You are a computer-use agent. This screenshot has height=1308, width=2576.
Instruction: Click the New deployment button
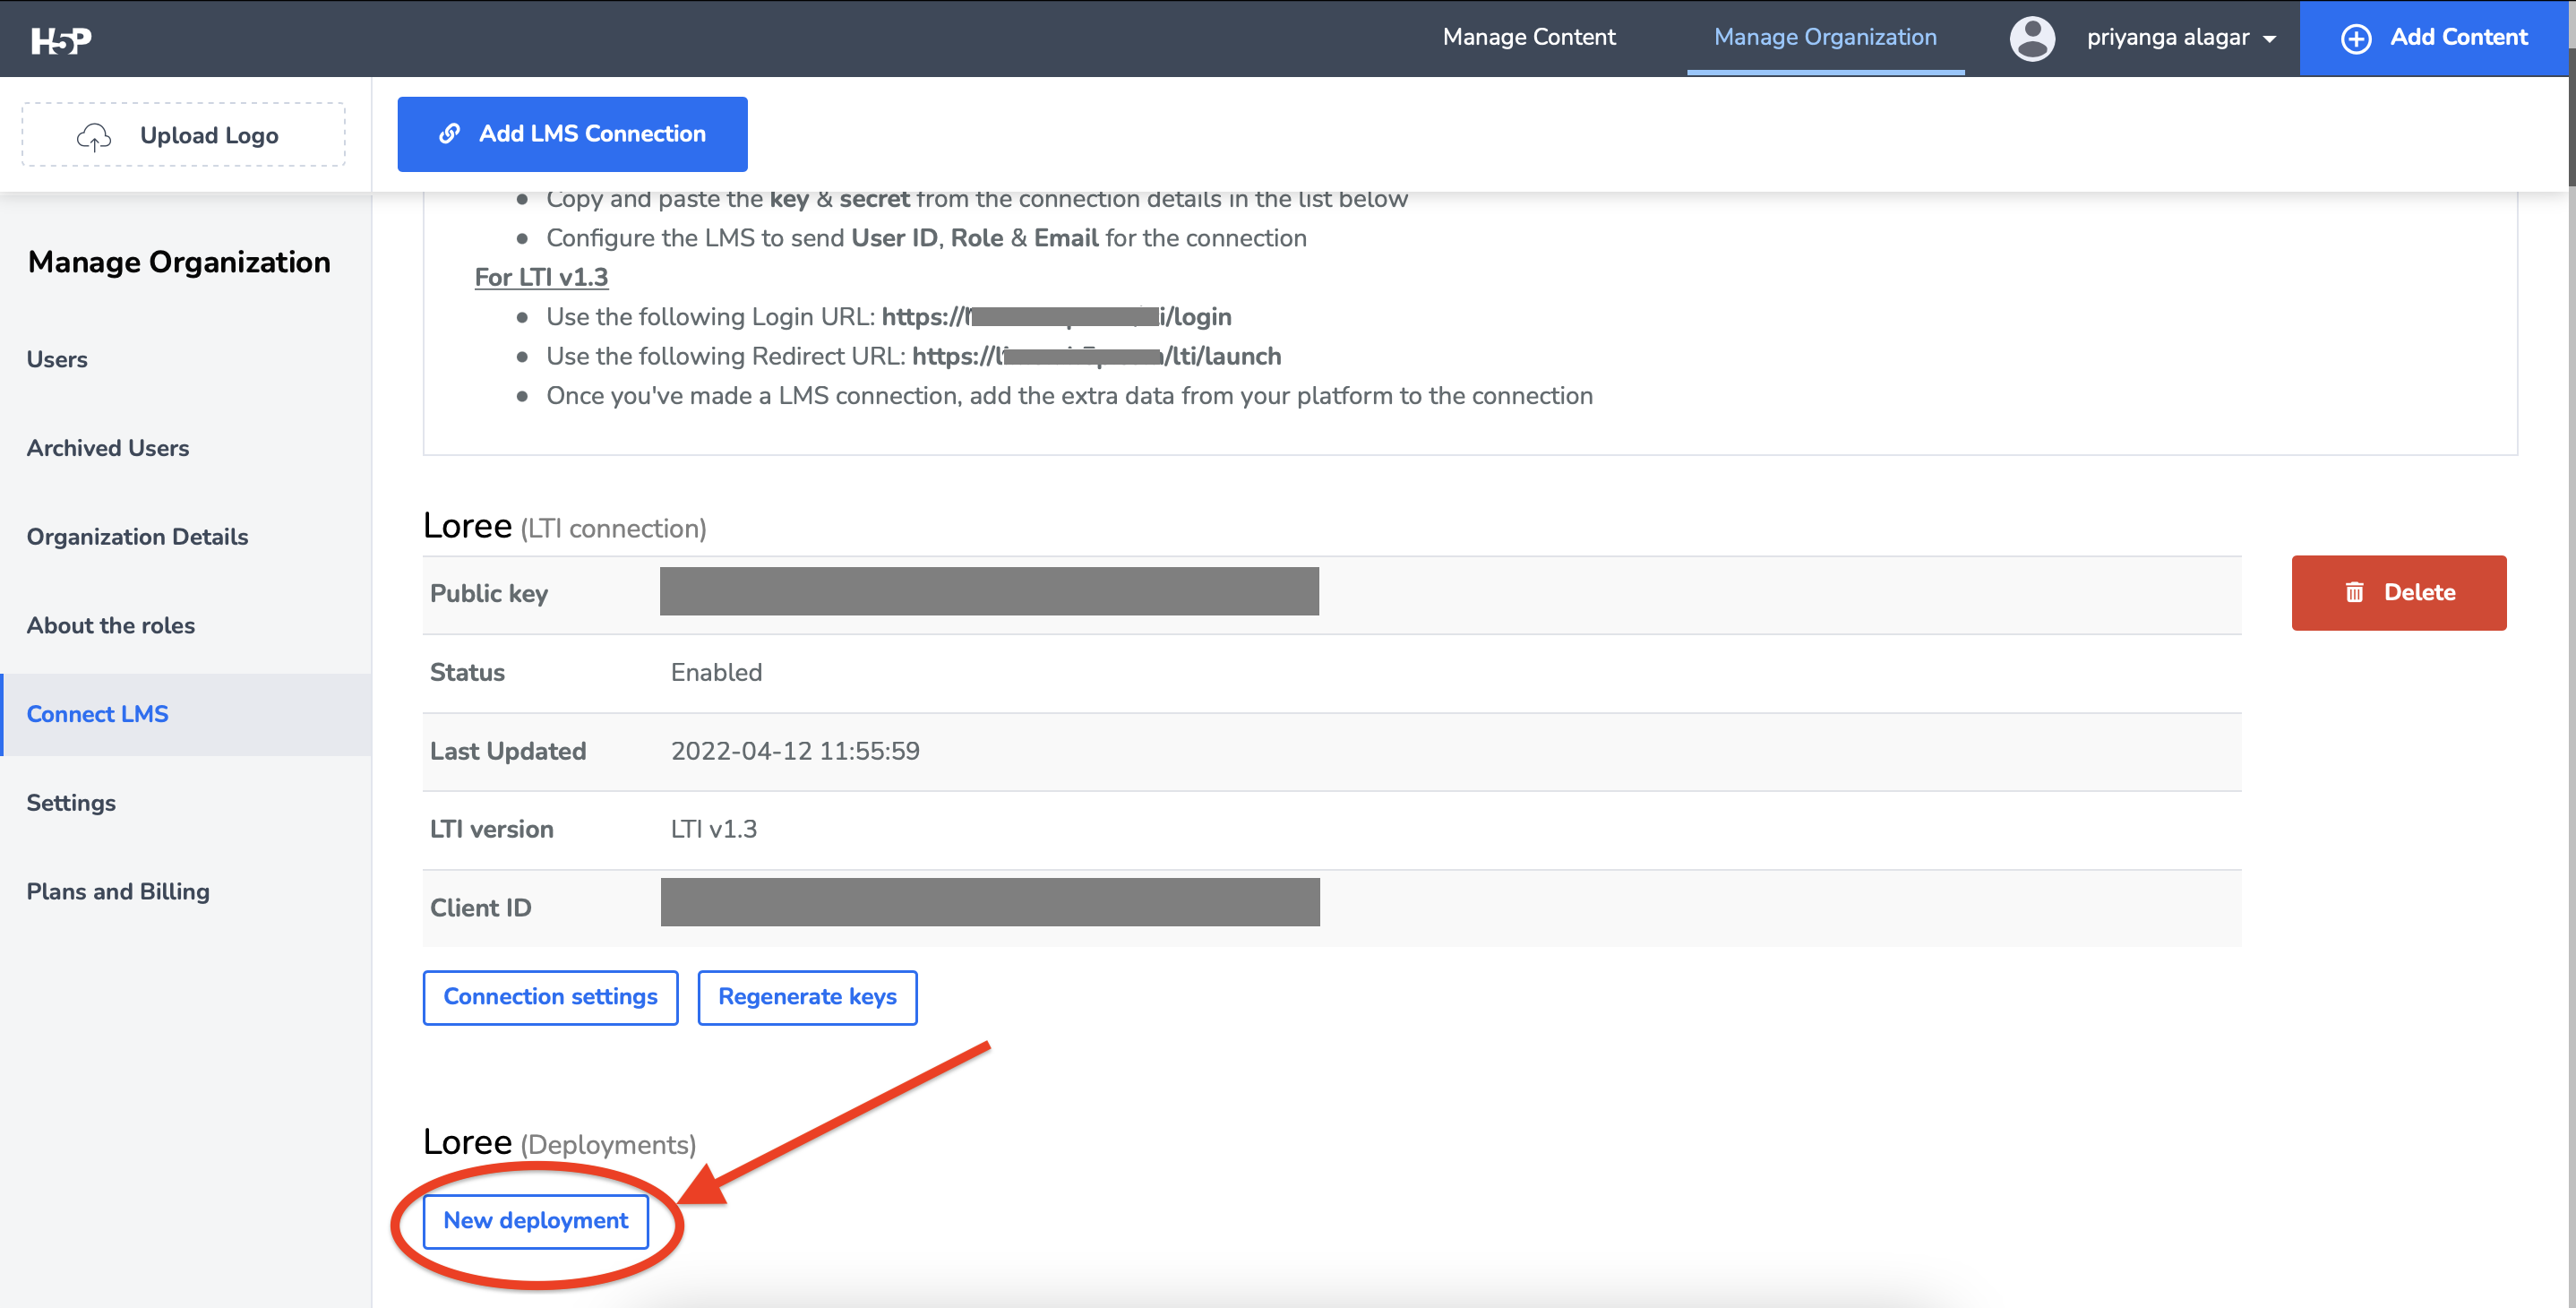coord(535,1221)
